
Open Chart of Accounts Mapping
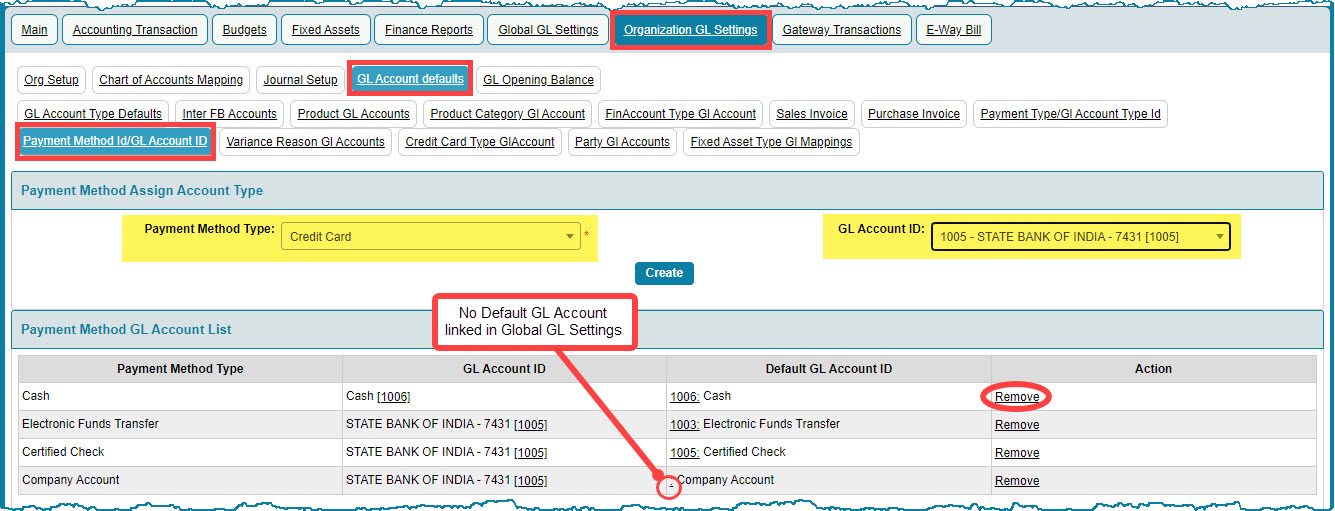(171, 80)
